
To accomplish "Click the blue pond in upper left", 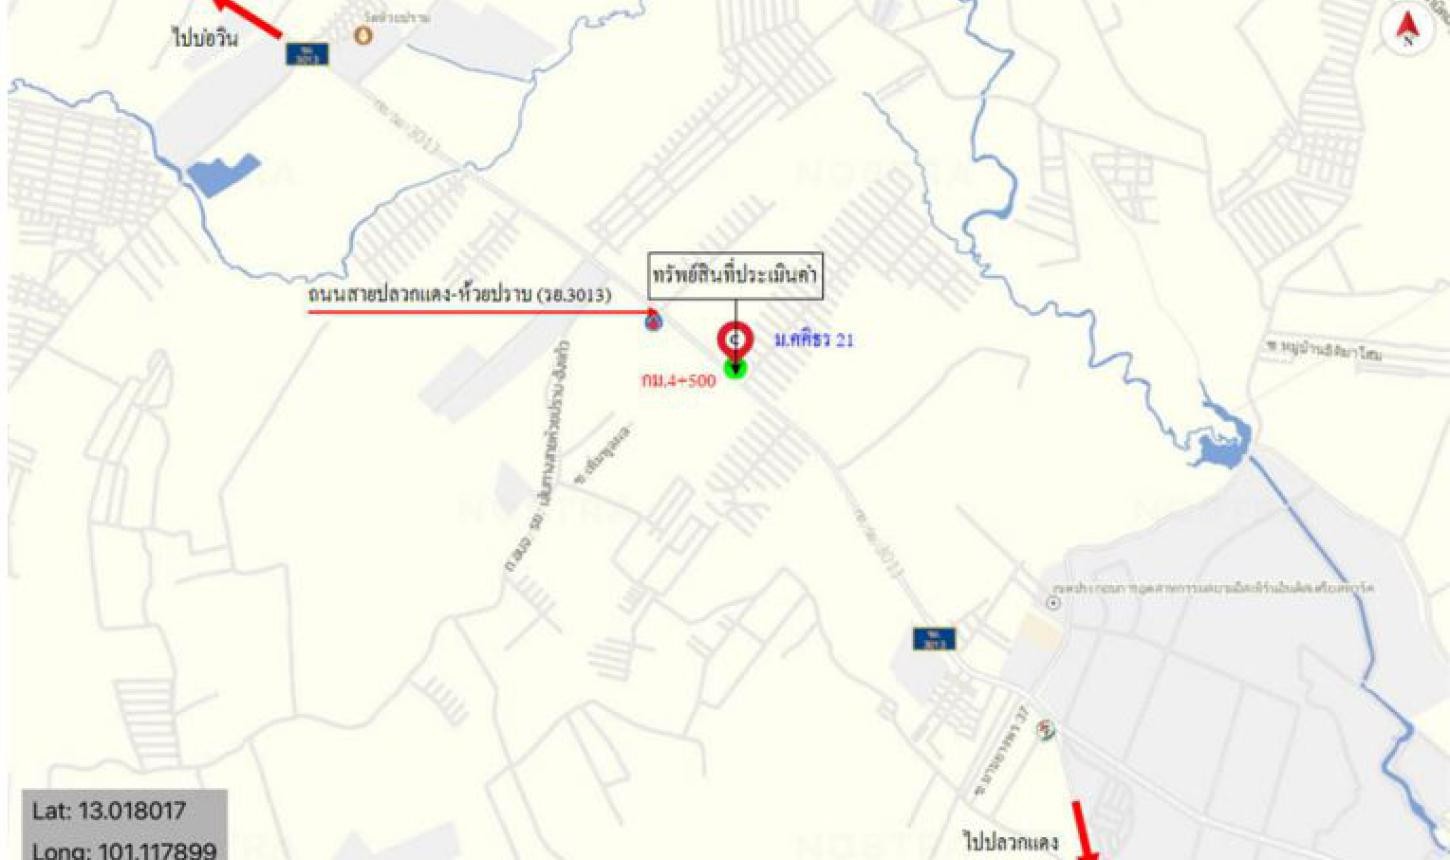I will pos(224,174).
